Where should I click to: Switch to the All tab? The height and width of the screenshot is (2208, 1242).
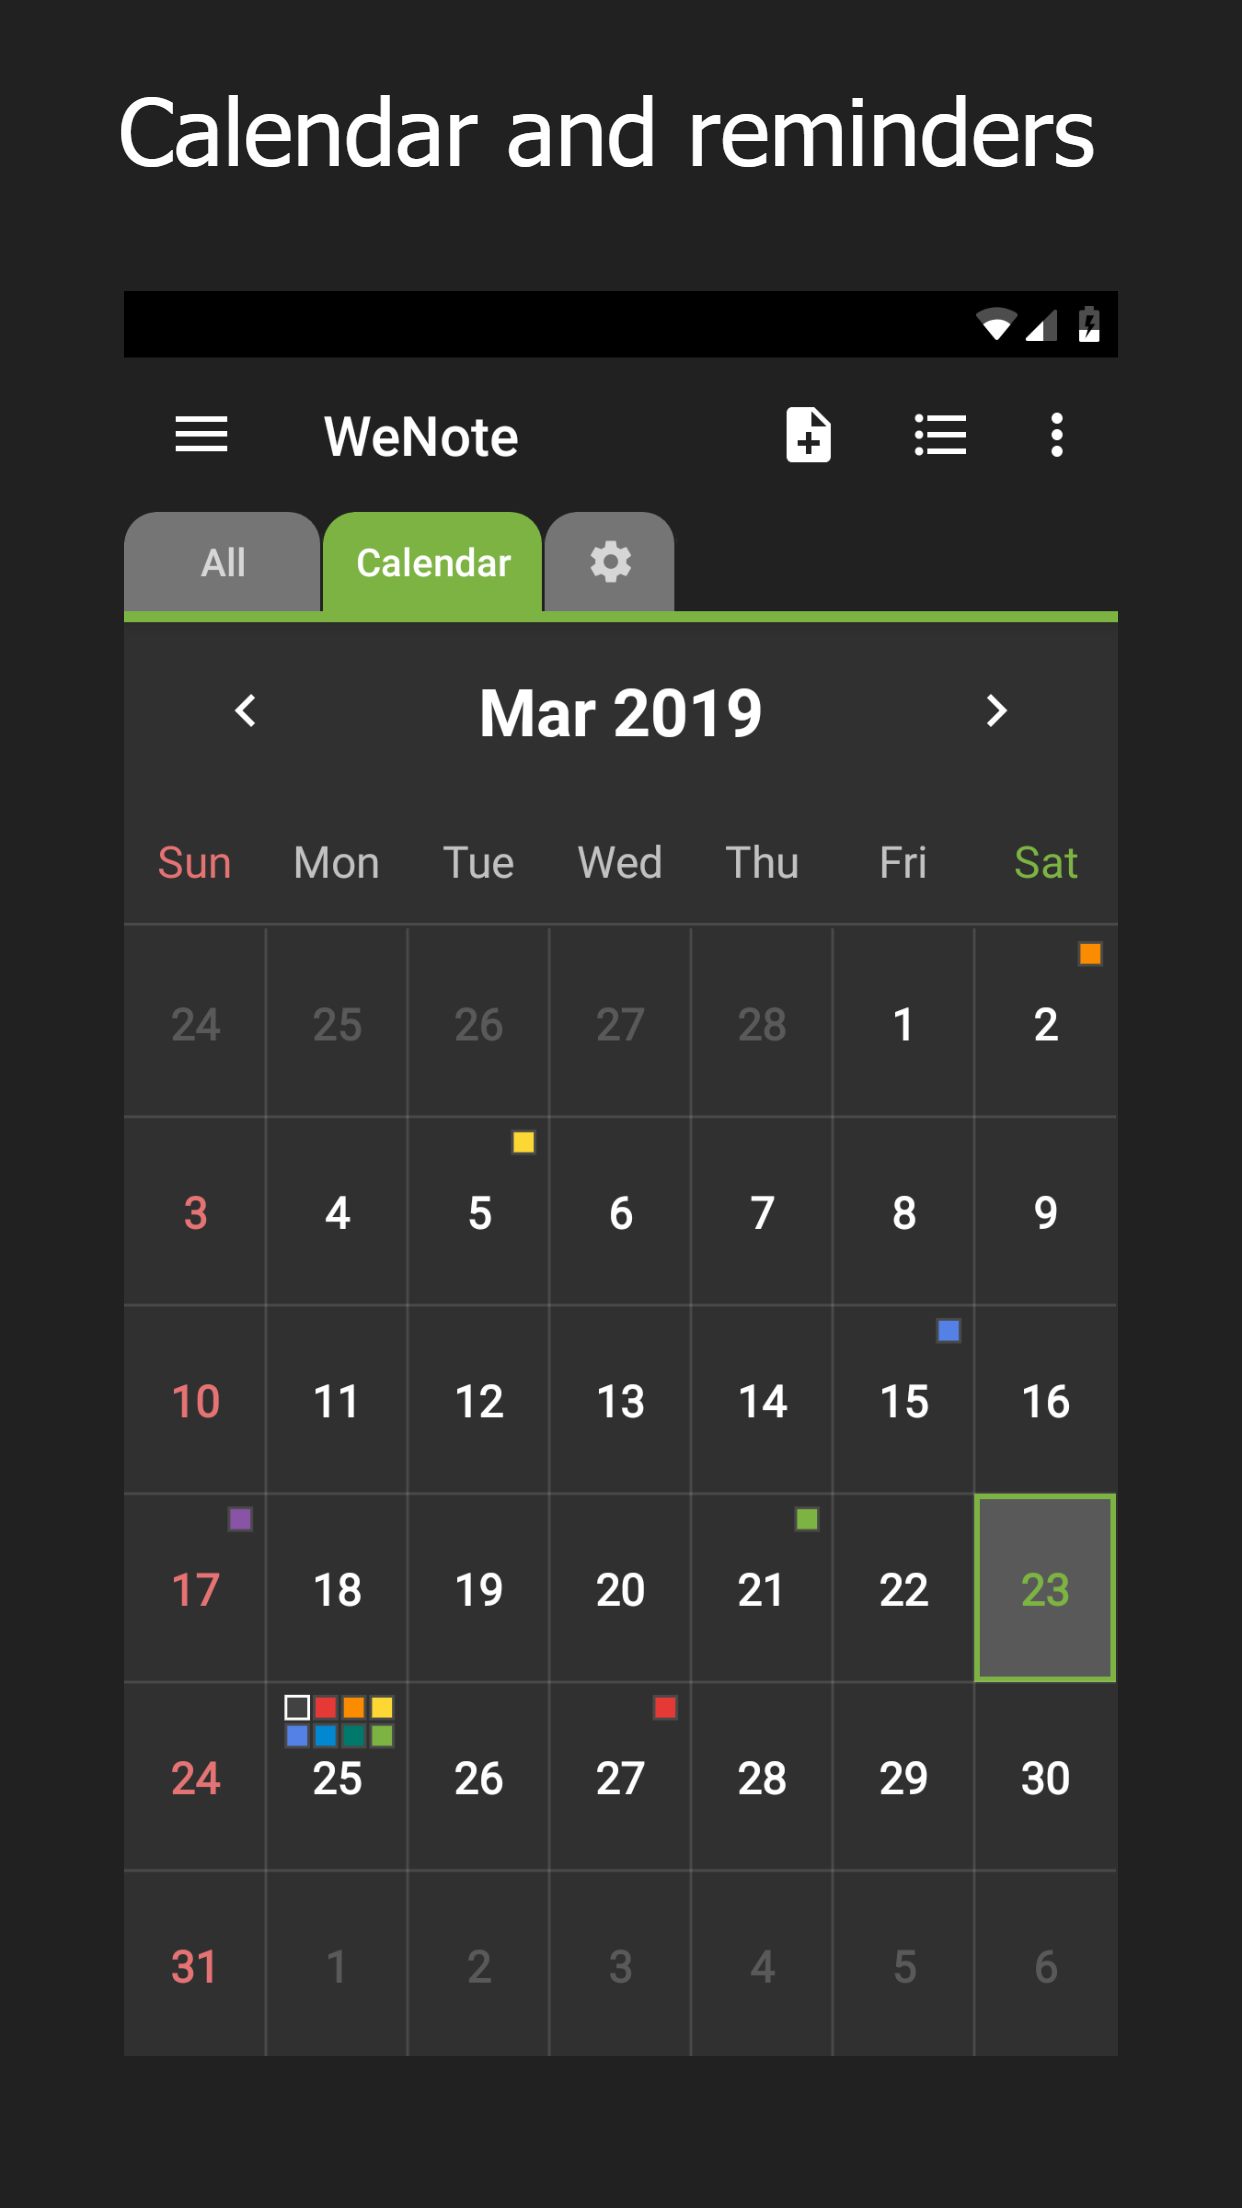pos(223,562)
